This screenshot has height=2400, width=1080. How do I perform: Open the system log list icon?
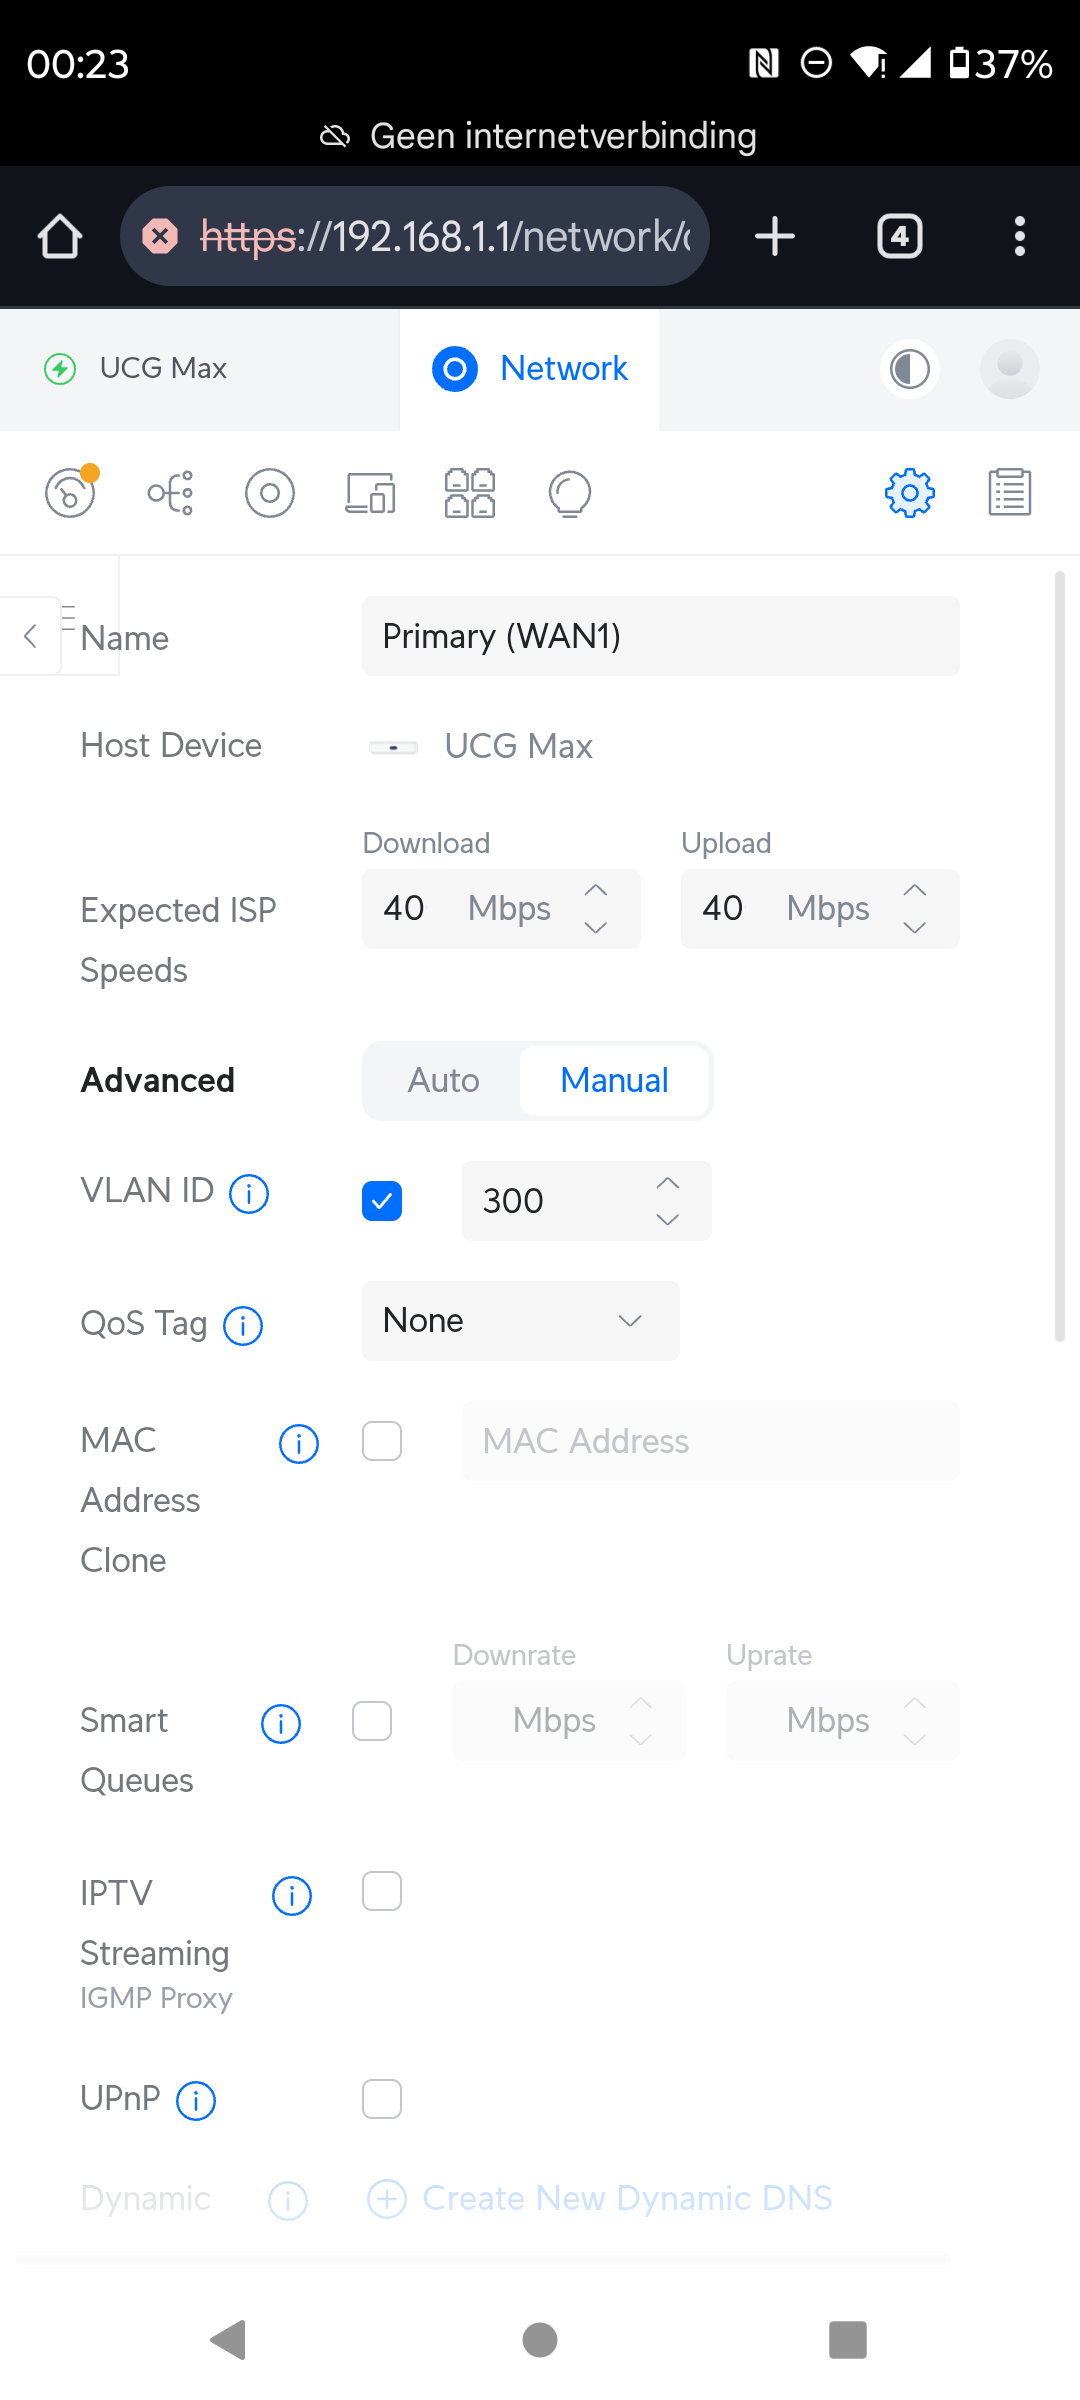pos(1010,493)
